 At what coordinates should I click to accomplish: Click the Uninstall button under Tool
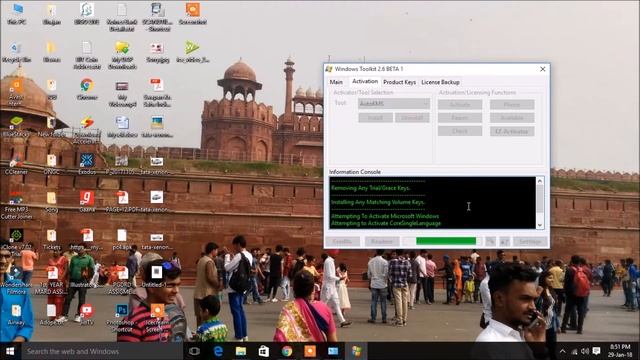[x=412, y=118]
